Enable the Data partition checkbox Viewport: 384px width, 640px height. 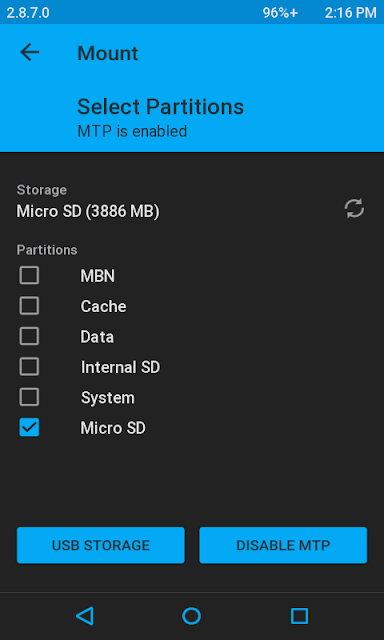(29, 336)
